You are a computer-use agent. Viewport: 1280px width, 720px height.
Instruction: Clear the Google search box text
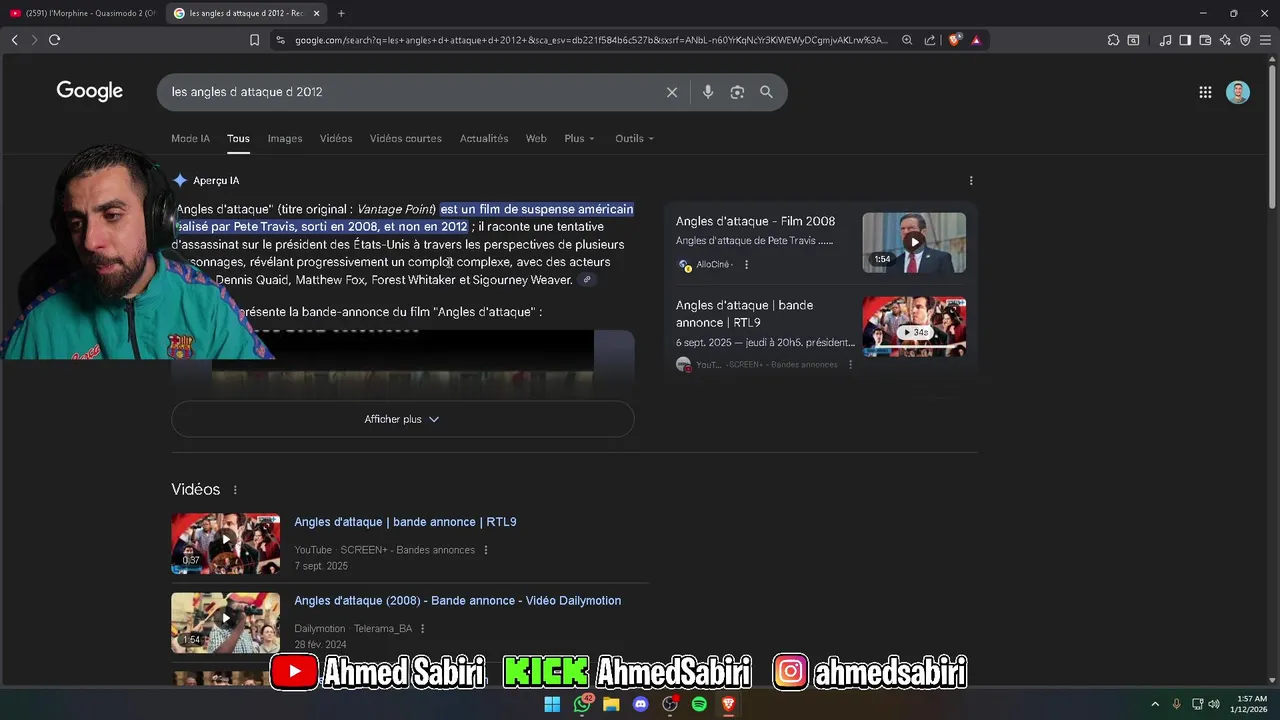point(672,92)
